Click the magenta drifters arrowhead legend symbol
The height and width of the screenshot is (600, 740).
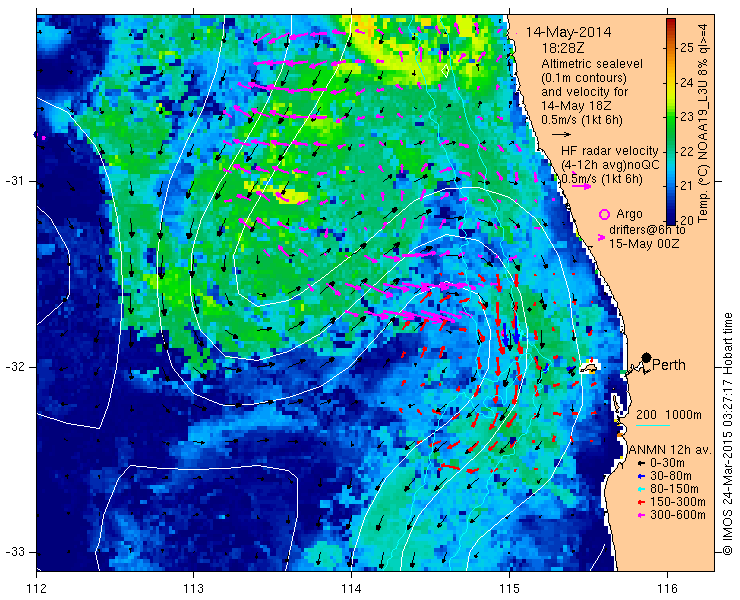pos(601,238)
